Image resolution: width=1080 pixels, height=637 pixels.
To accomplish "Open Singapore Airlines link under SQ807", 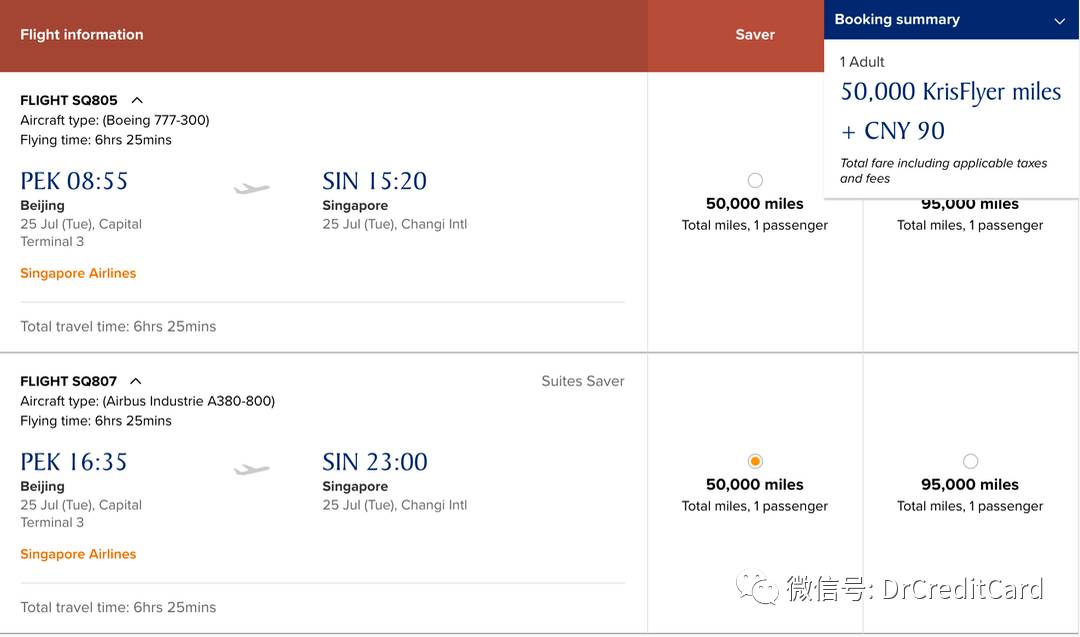I will coord(78,554).
